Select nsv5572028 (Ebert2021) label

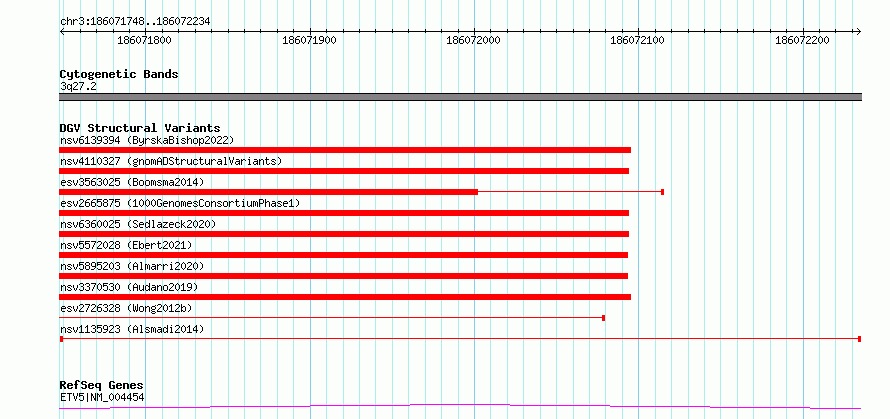pos(126,245)
